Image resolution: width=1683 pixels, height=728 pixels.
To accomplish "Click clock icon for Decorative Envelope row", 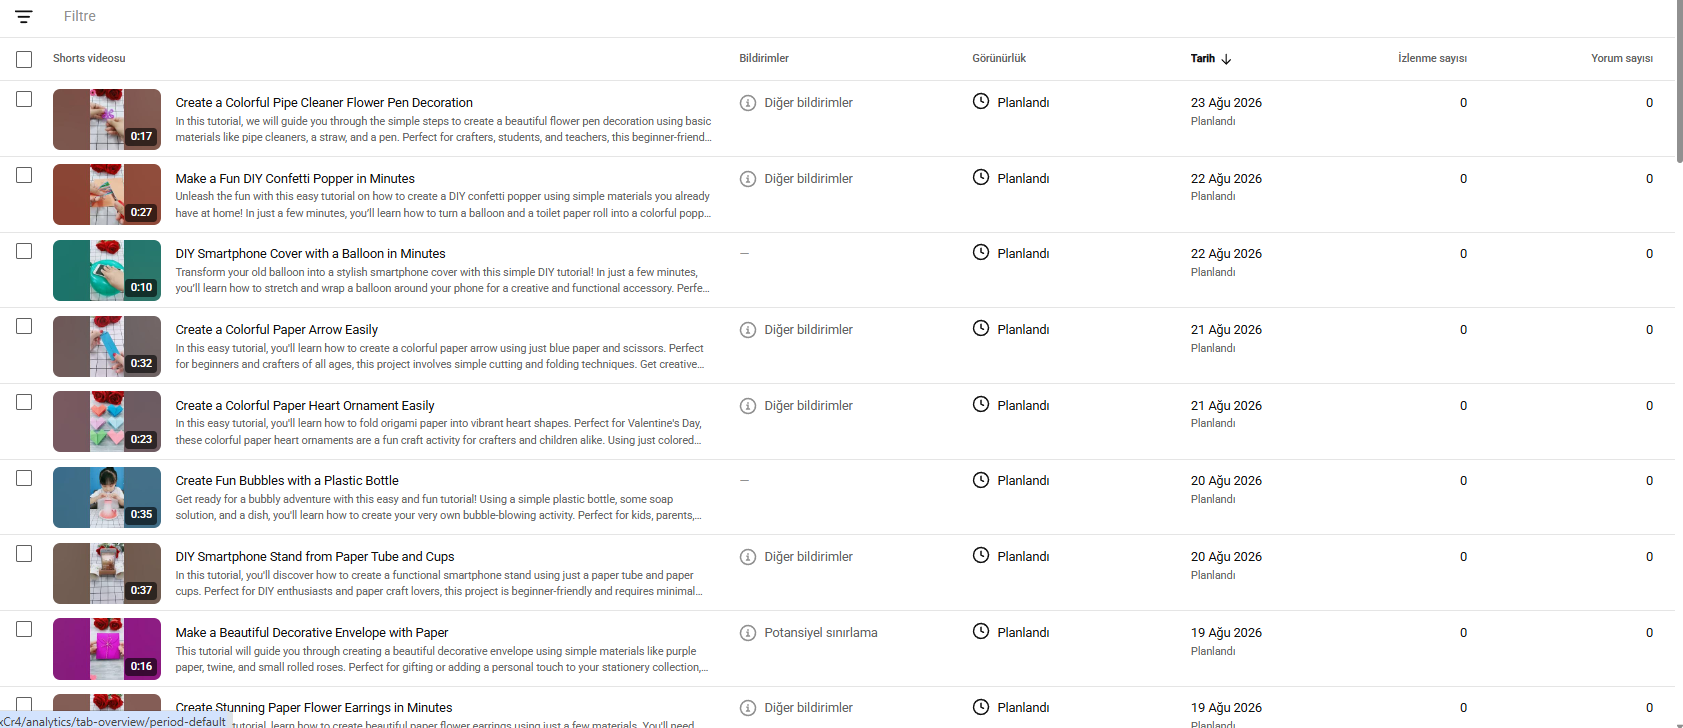I will [981, 632].
